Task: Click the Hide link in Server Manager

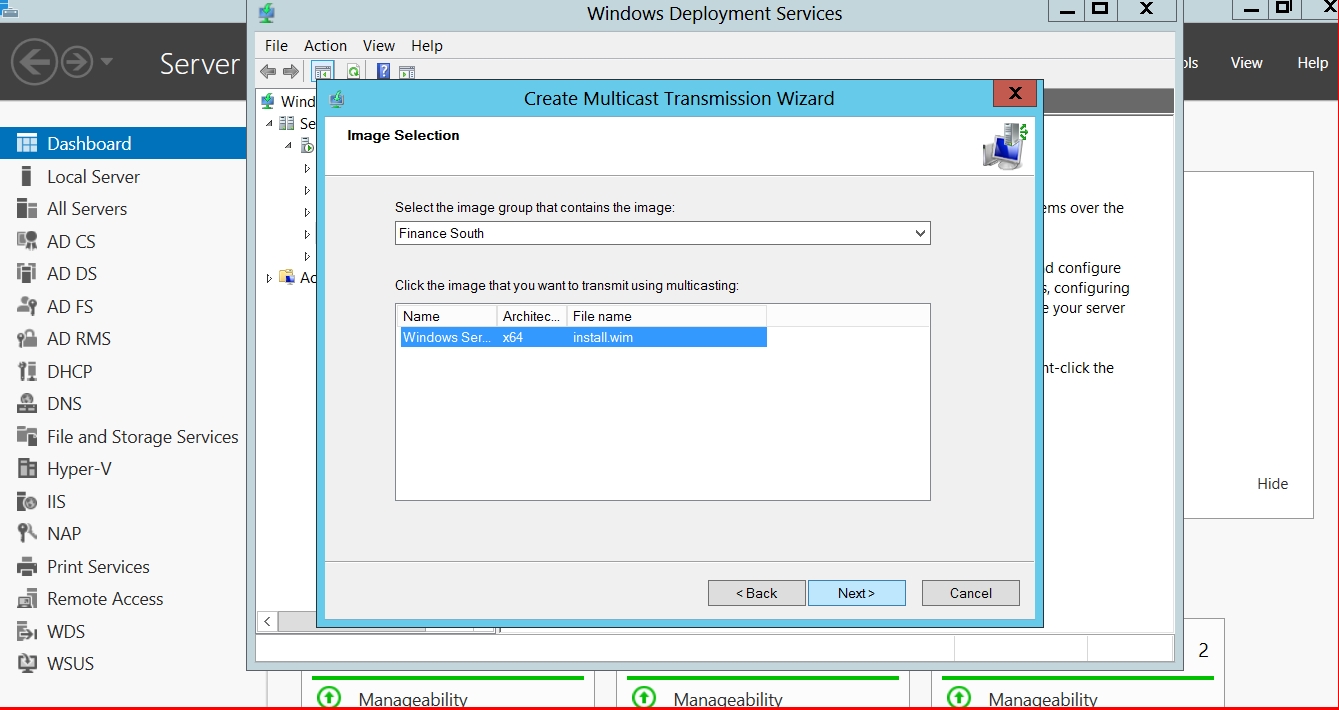Action: point(1272,483)
